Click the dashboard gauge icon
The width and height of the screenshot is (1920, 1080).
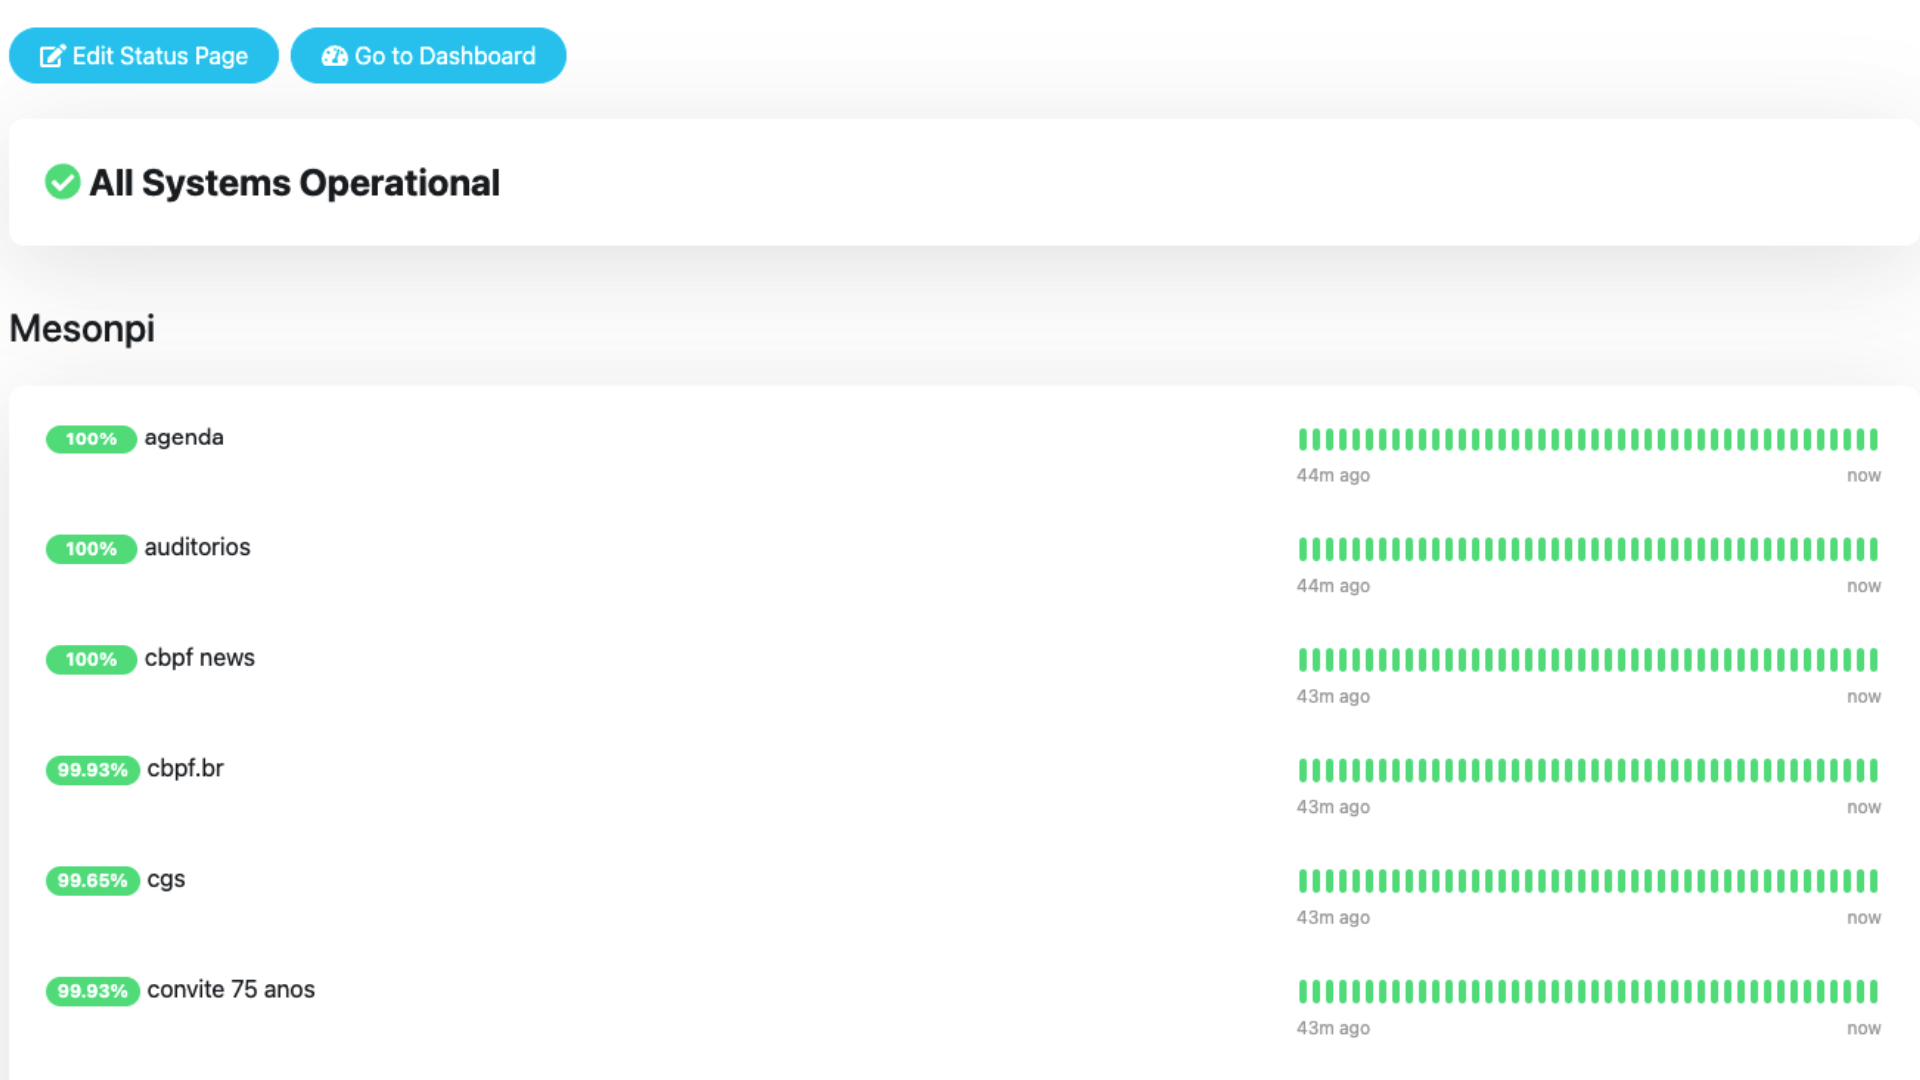(x=334, y=56)
